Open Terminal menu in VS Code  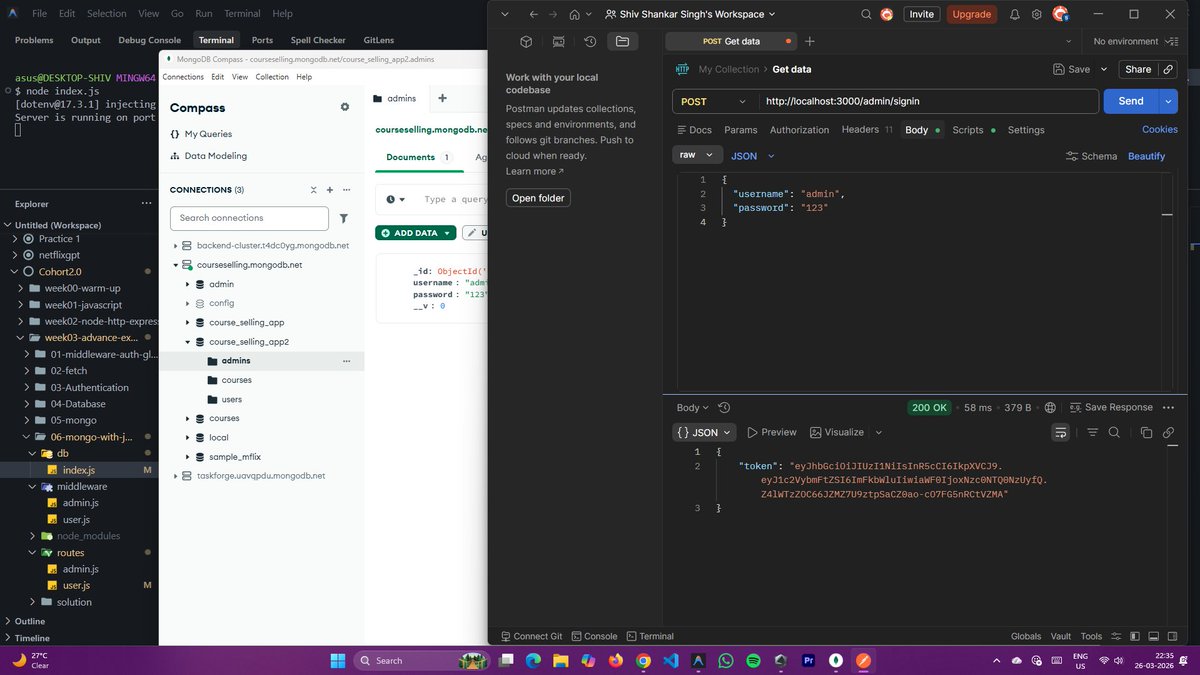[x=242, y=14]
